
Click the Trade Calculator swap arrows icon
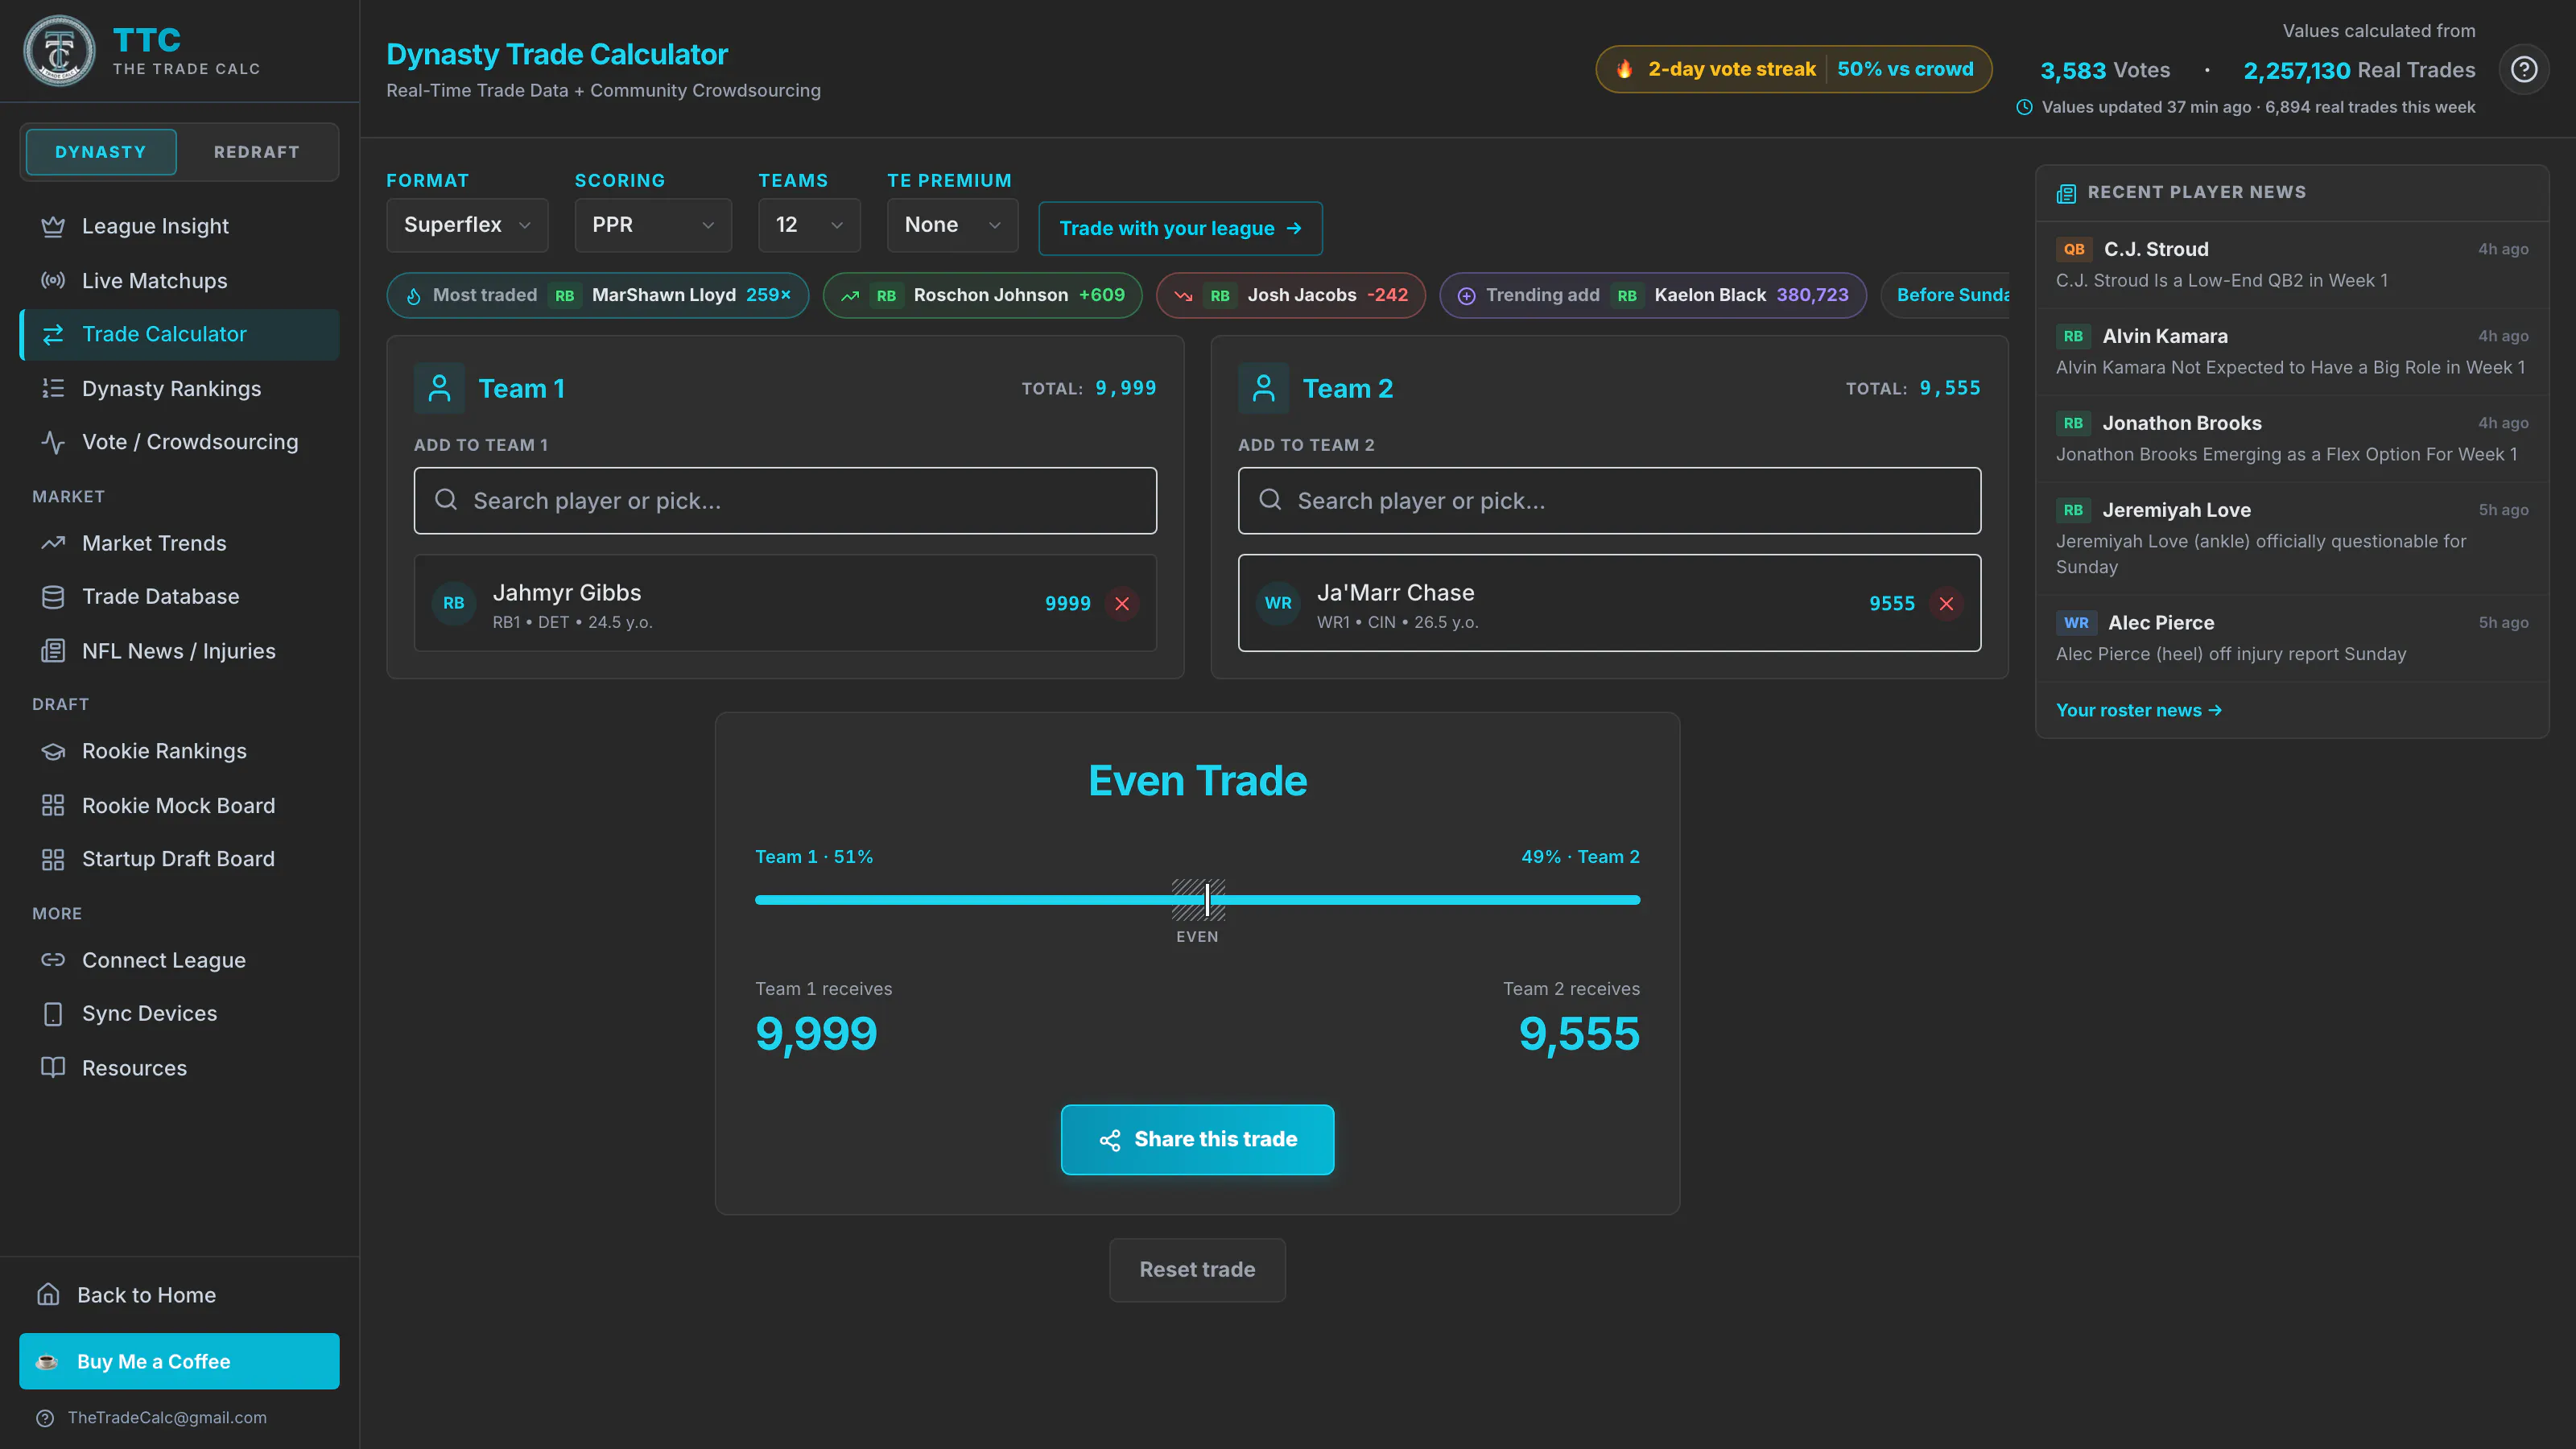(53, 334)
